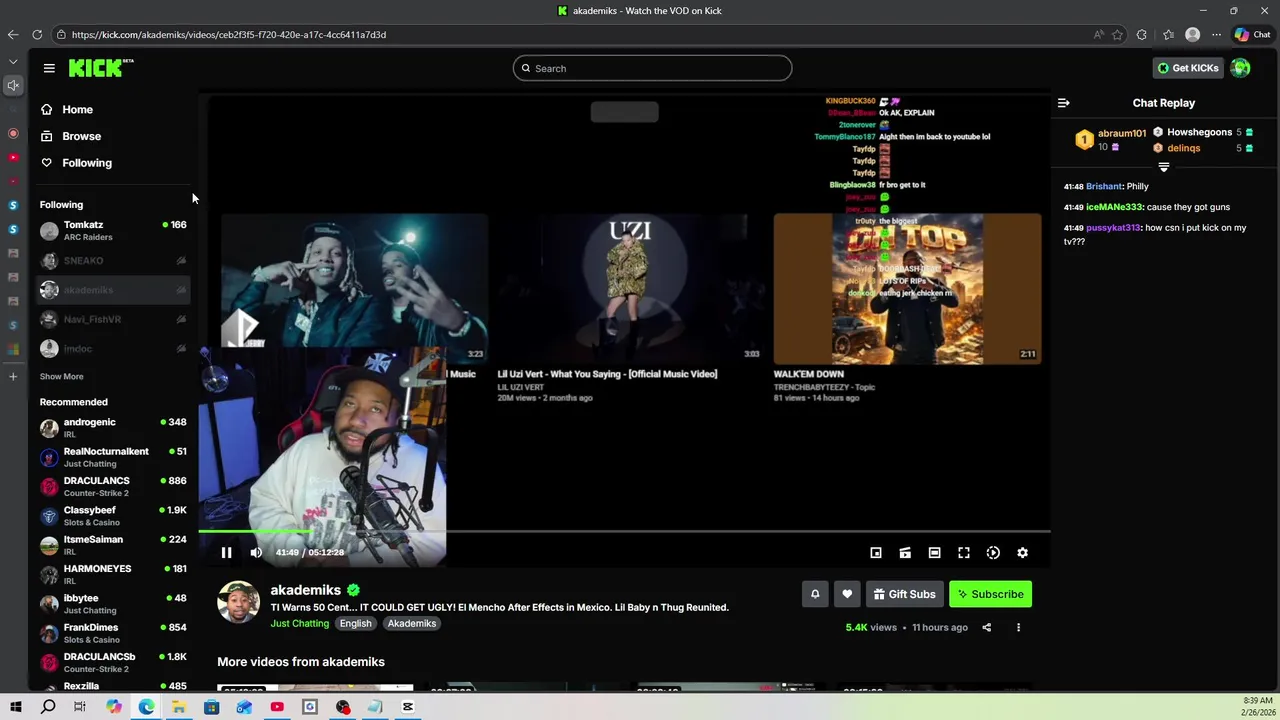The width and height of the screenshot is (1280, 720).
Task: Enable picture-in-picture mode
Action: tap(876, 552)
